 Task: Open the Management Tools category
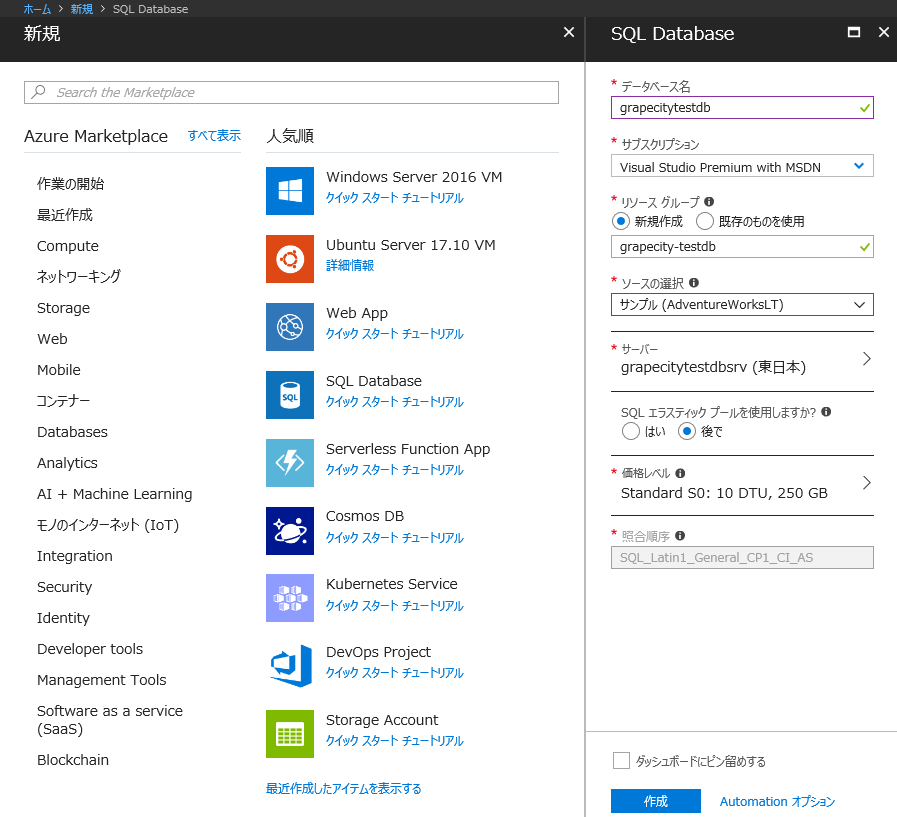click(101, 680)
